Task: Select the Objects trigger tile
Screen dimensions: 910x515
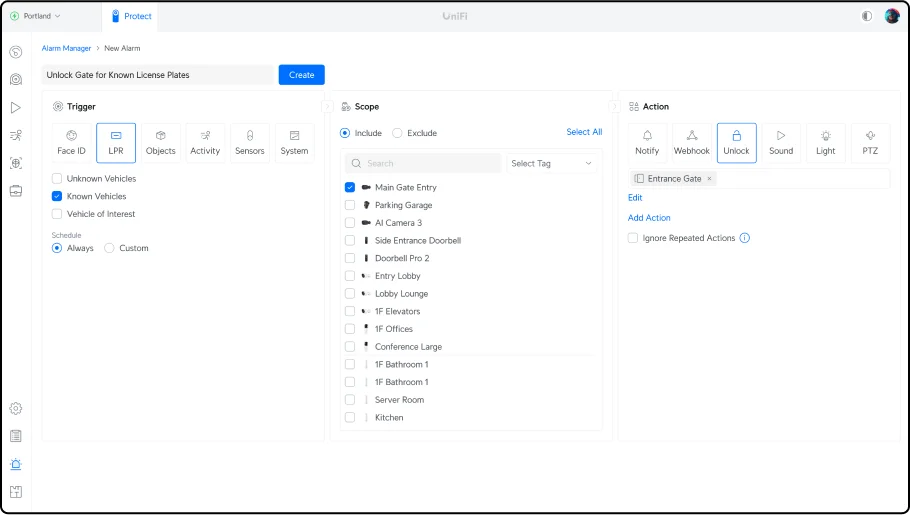Action: click(x=161, y=143)
